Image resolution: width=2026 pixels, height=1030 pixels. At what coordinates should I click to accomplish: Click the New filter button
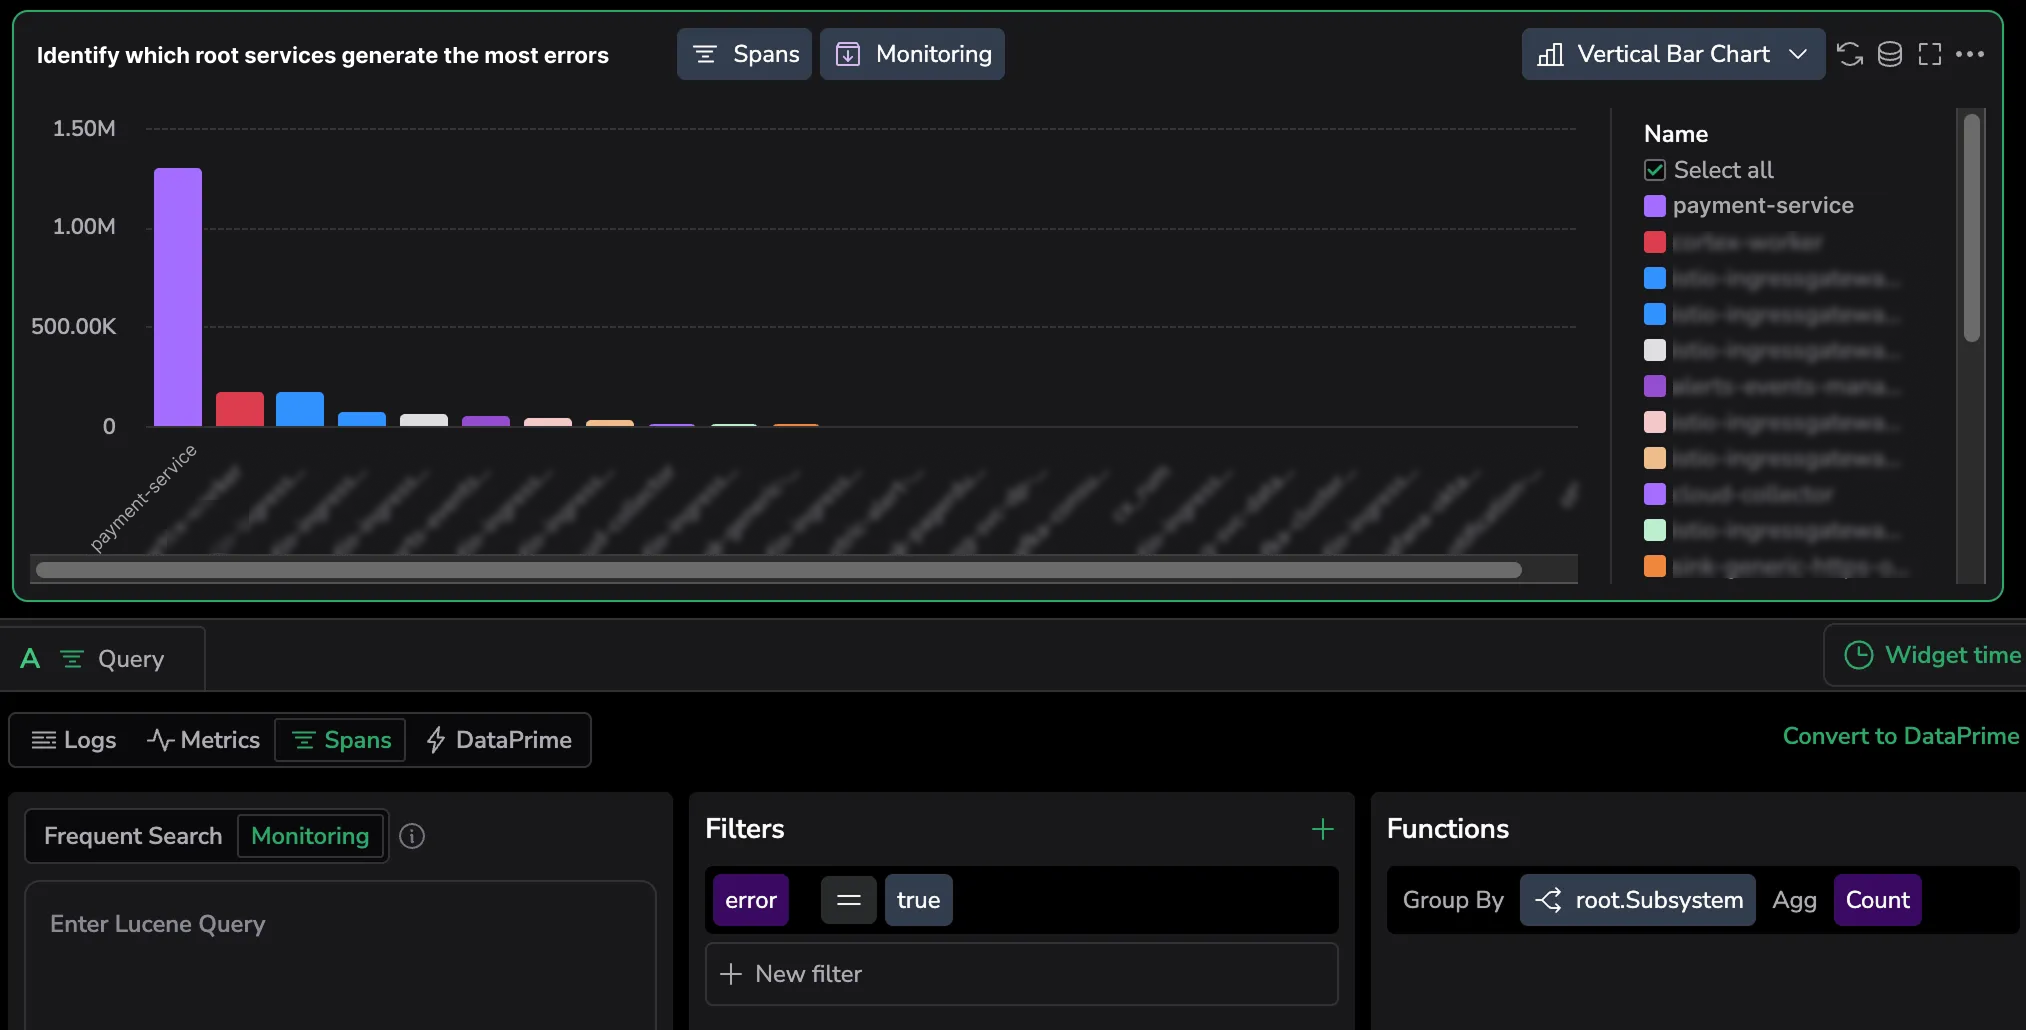pos(1021,974)
